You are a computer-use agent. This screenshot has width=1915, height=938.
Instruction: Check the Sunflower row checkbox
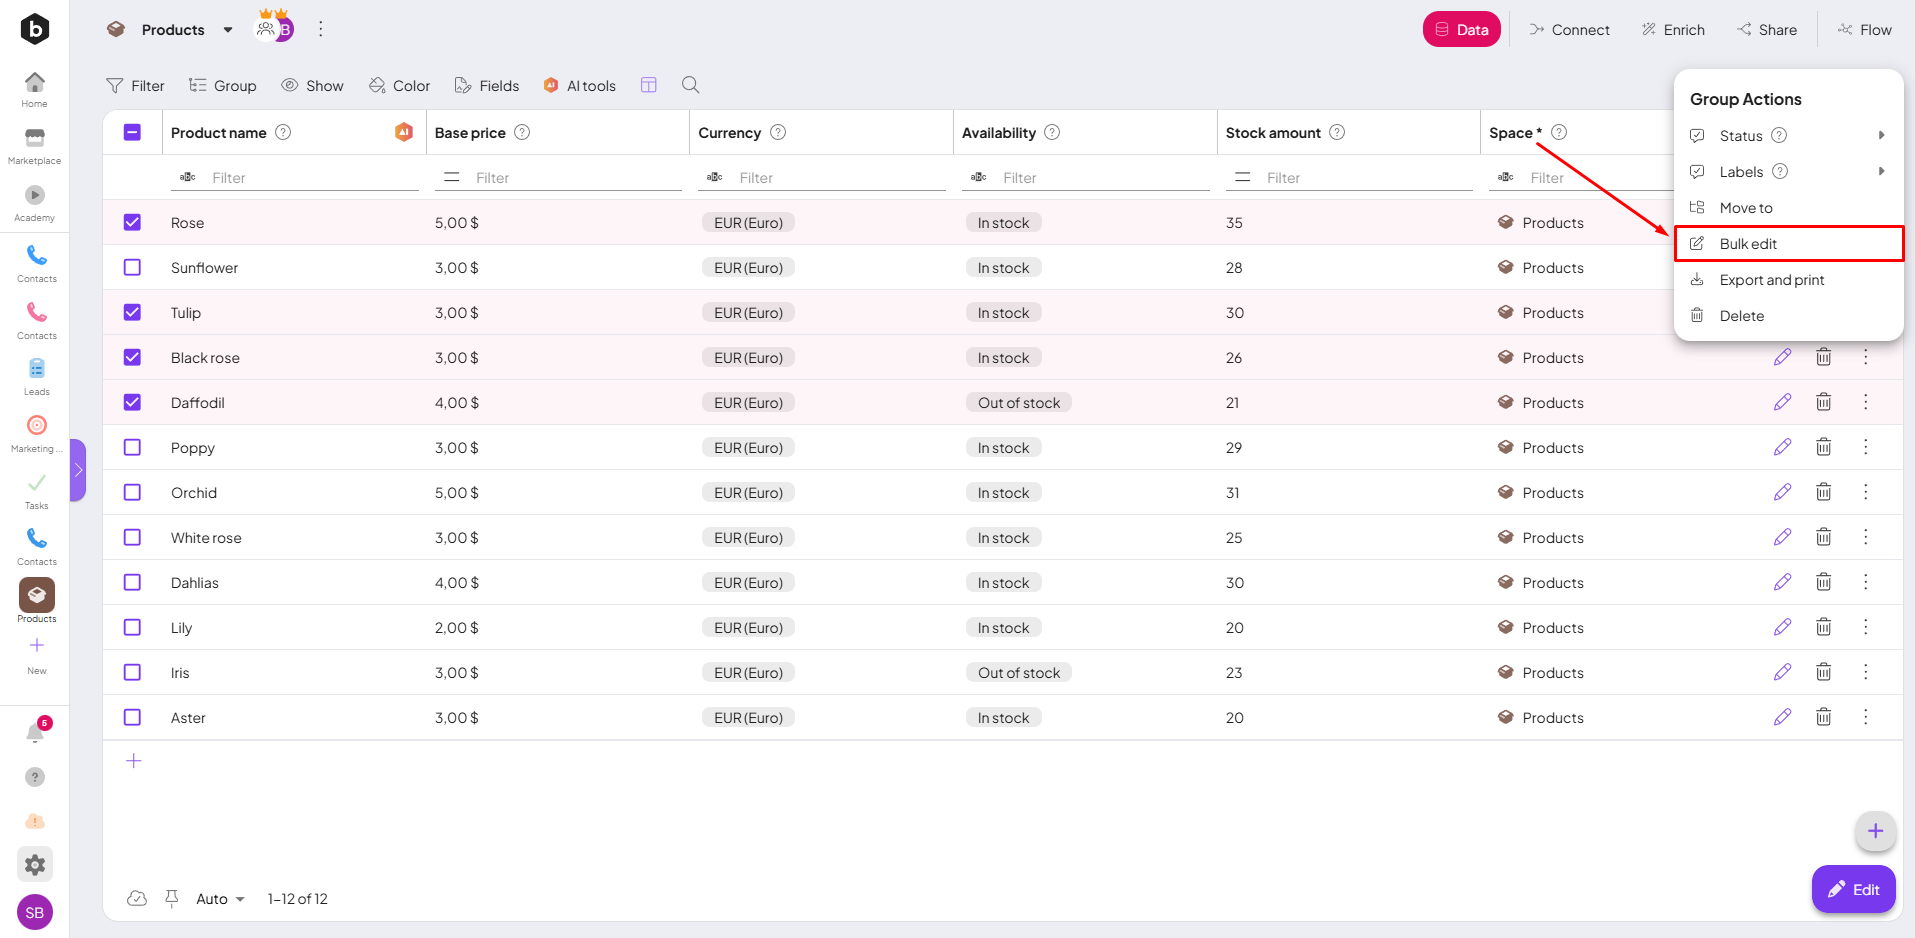pos(132,268)
